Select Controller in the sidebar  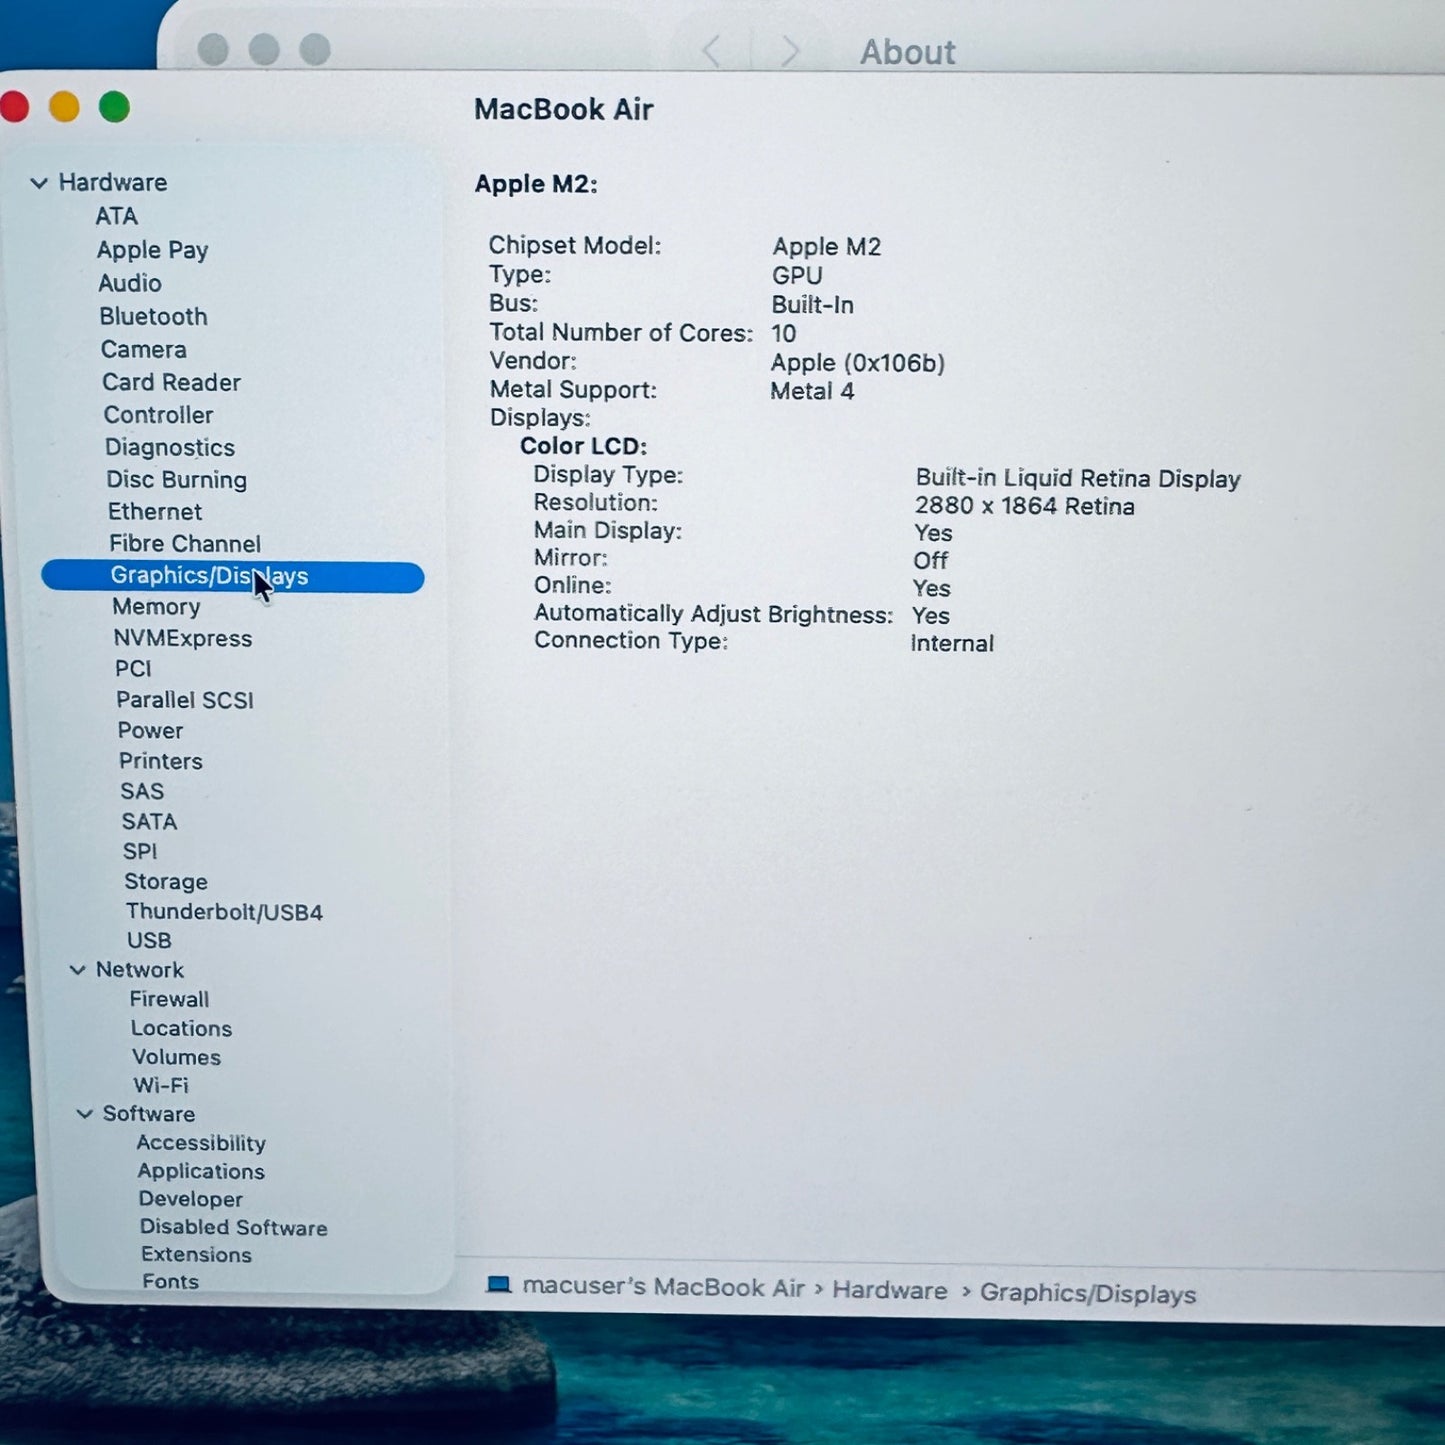(159, 415)
